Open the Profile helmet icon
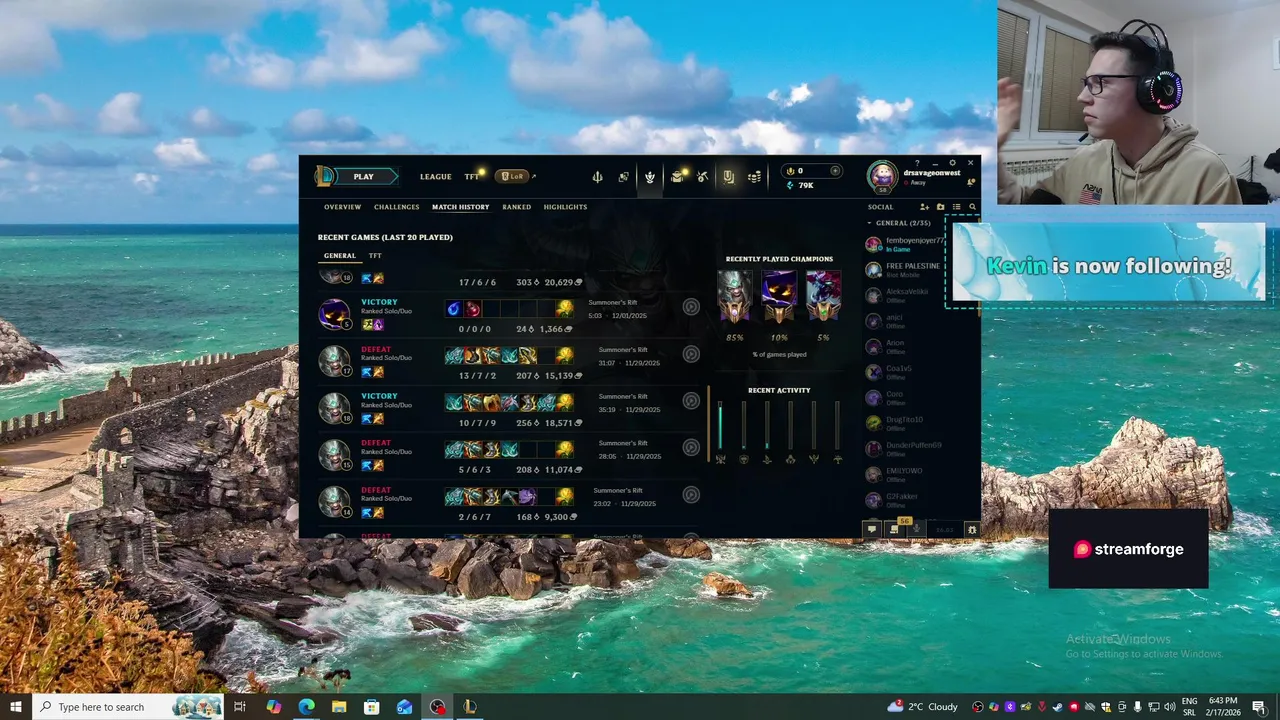The height and width of the screenshot is (720, 1280). tap(649, 177)
